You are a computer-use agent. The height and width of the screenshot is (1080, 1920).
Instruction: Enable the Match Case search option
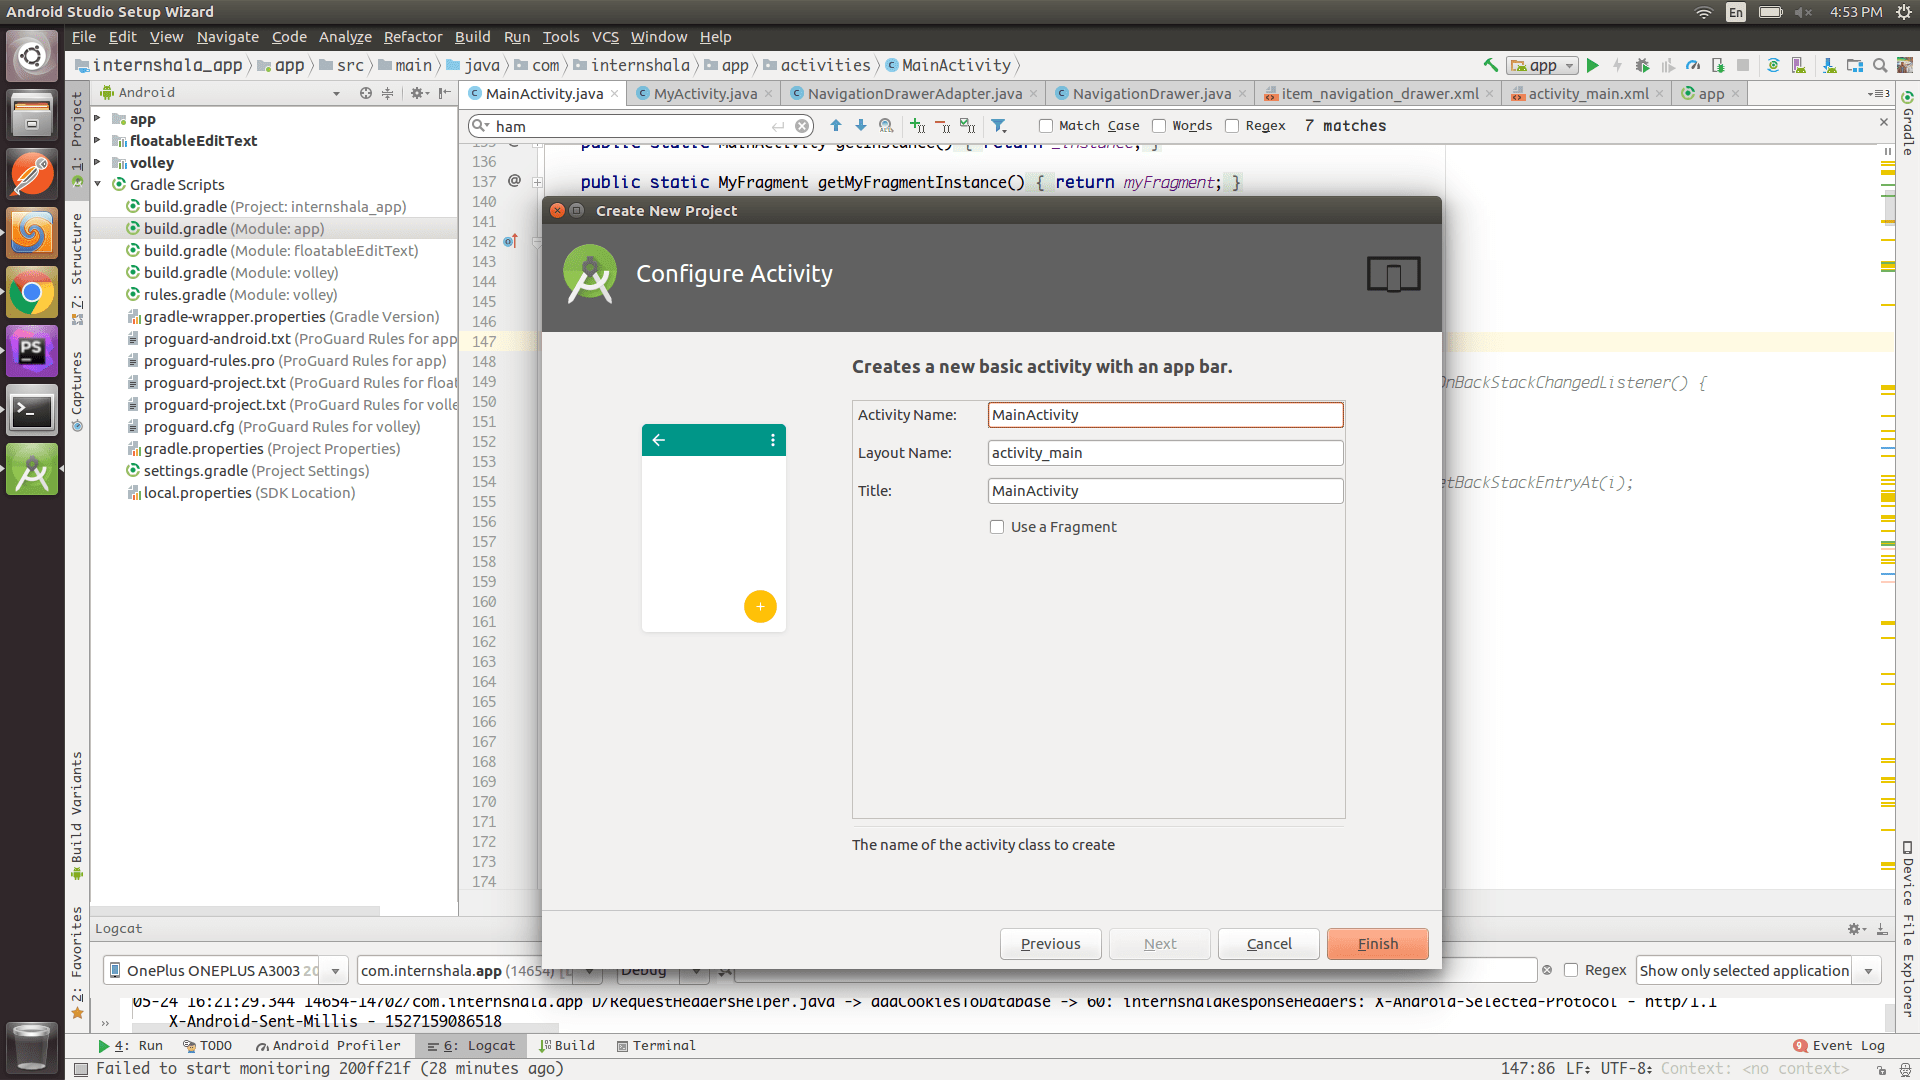[x=1046, y=125]
